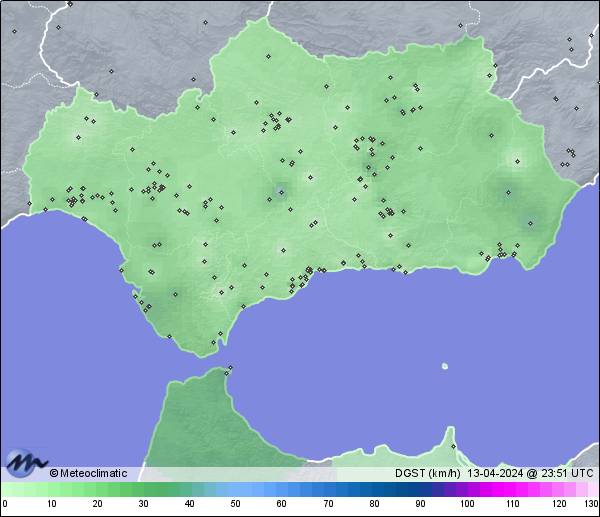Open the © Meteoclimatic copyright link
600x517 pixels.
coord(88,473)
